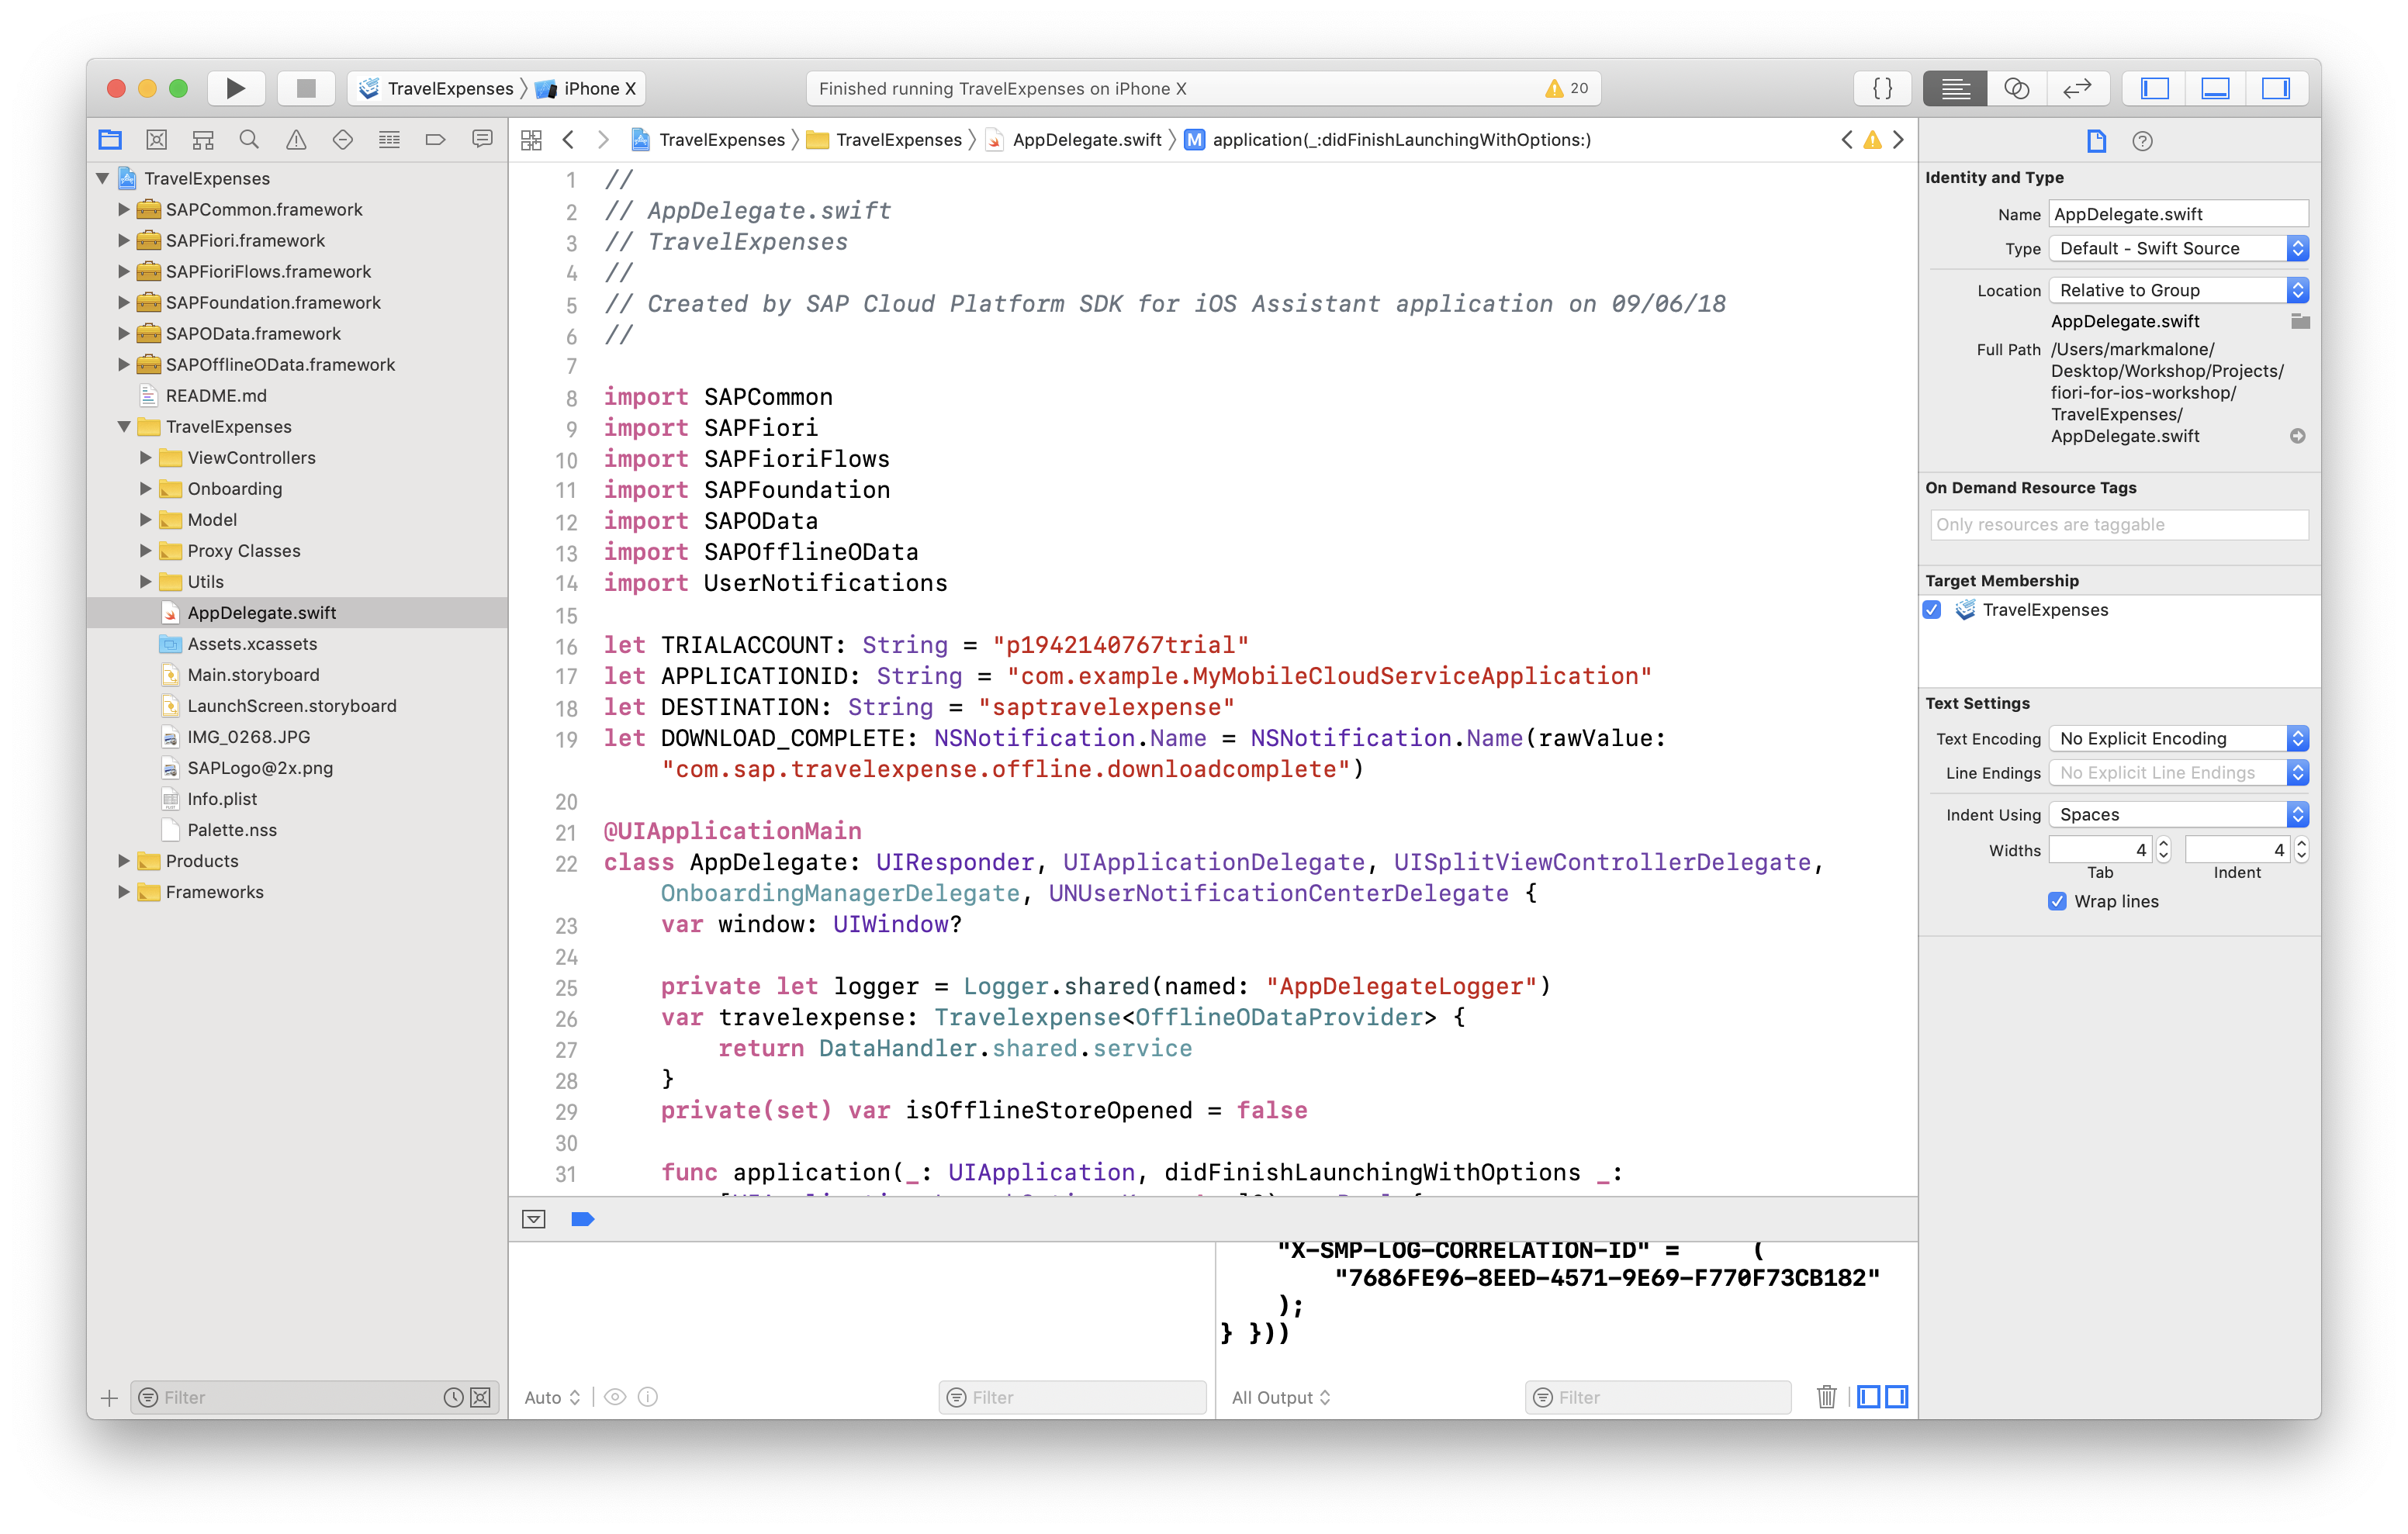
Task: Open the Symbol navigator
Action: pos(203,140)
